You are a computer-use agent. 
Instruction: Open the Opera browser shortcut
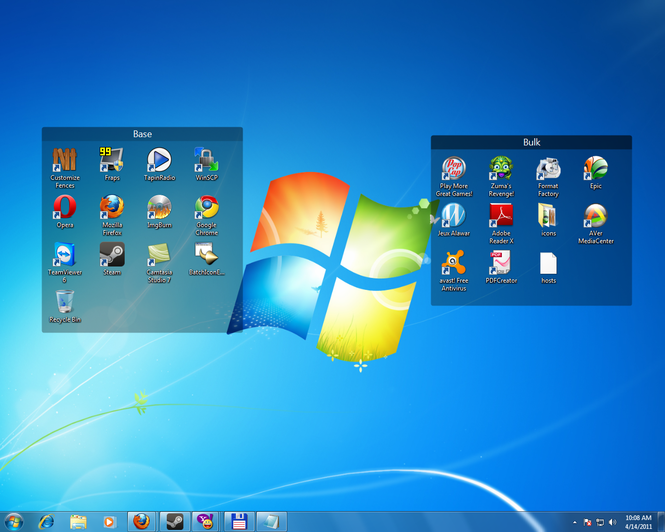tap(64, 212)
